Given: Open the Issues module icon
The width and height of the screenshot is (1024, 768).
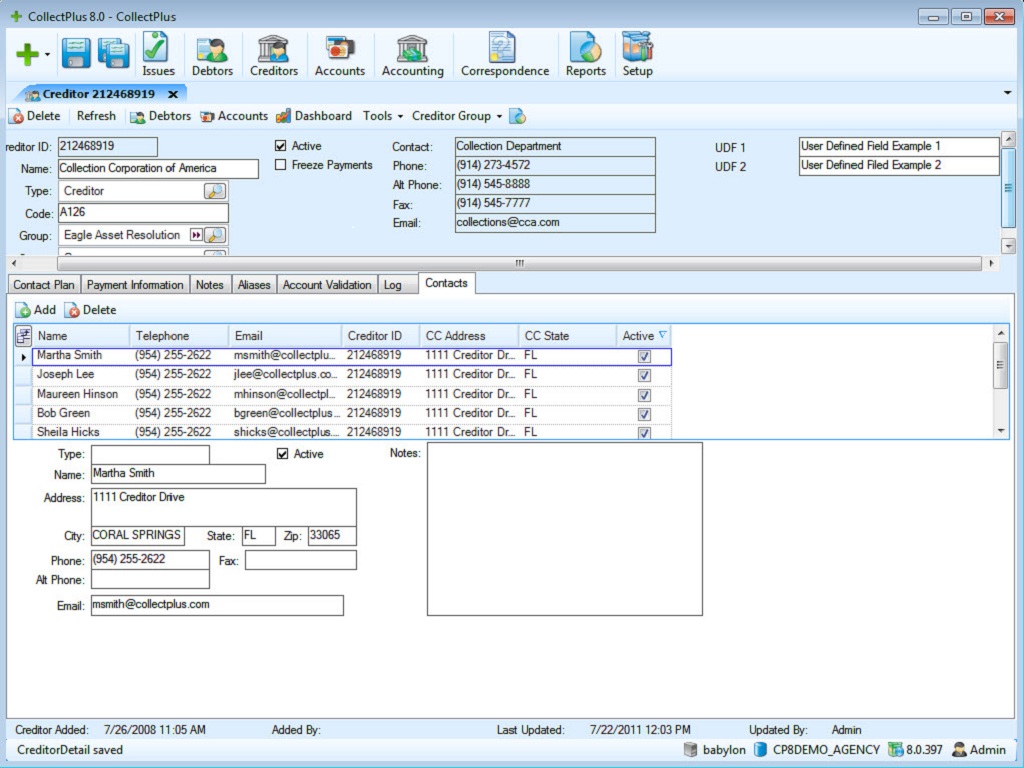Looking at the screenshot, I should tap(157, 55).
